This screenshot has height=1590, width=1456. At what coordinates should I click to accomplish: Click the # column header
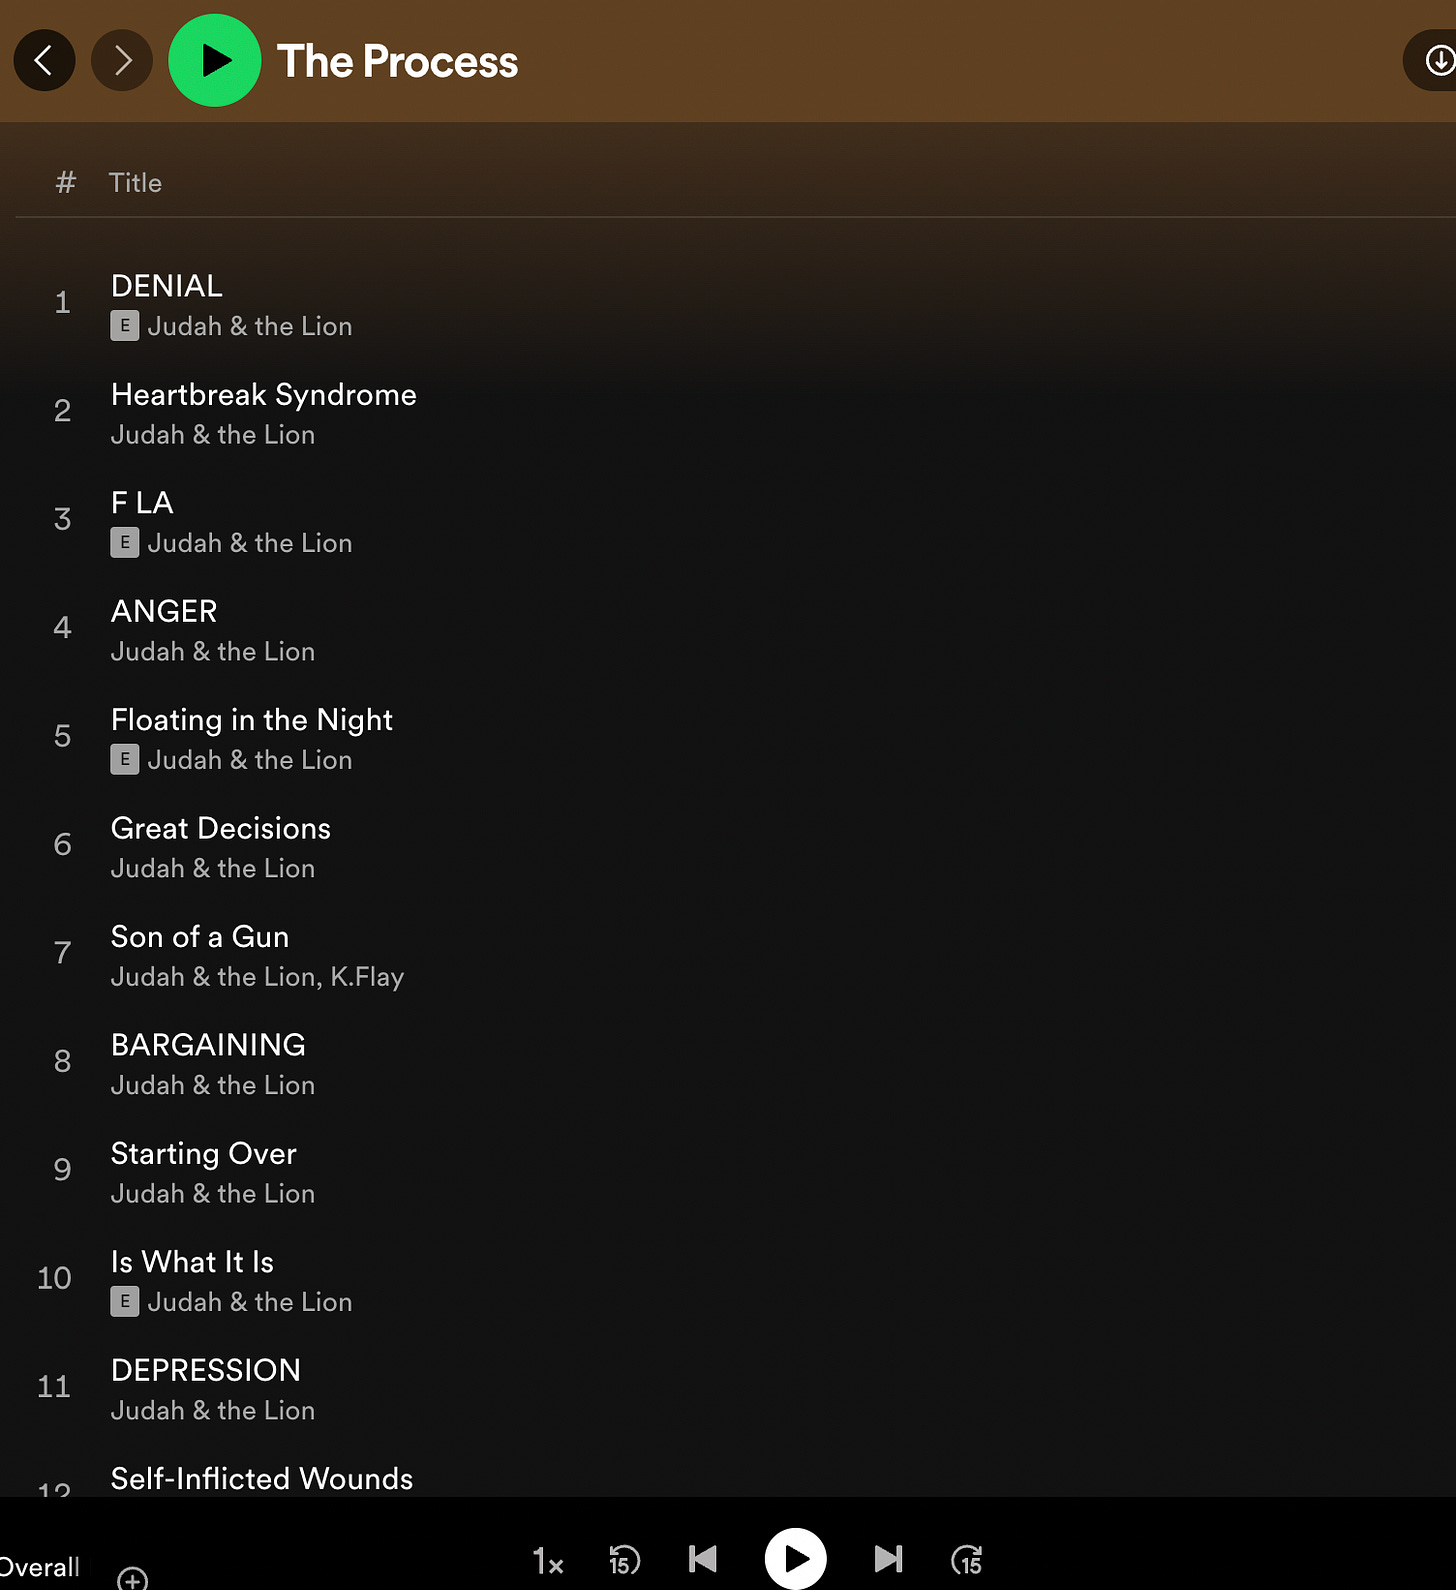click(66, 182)
